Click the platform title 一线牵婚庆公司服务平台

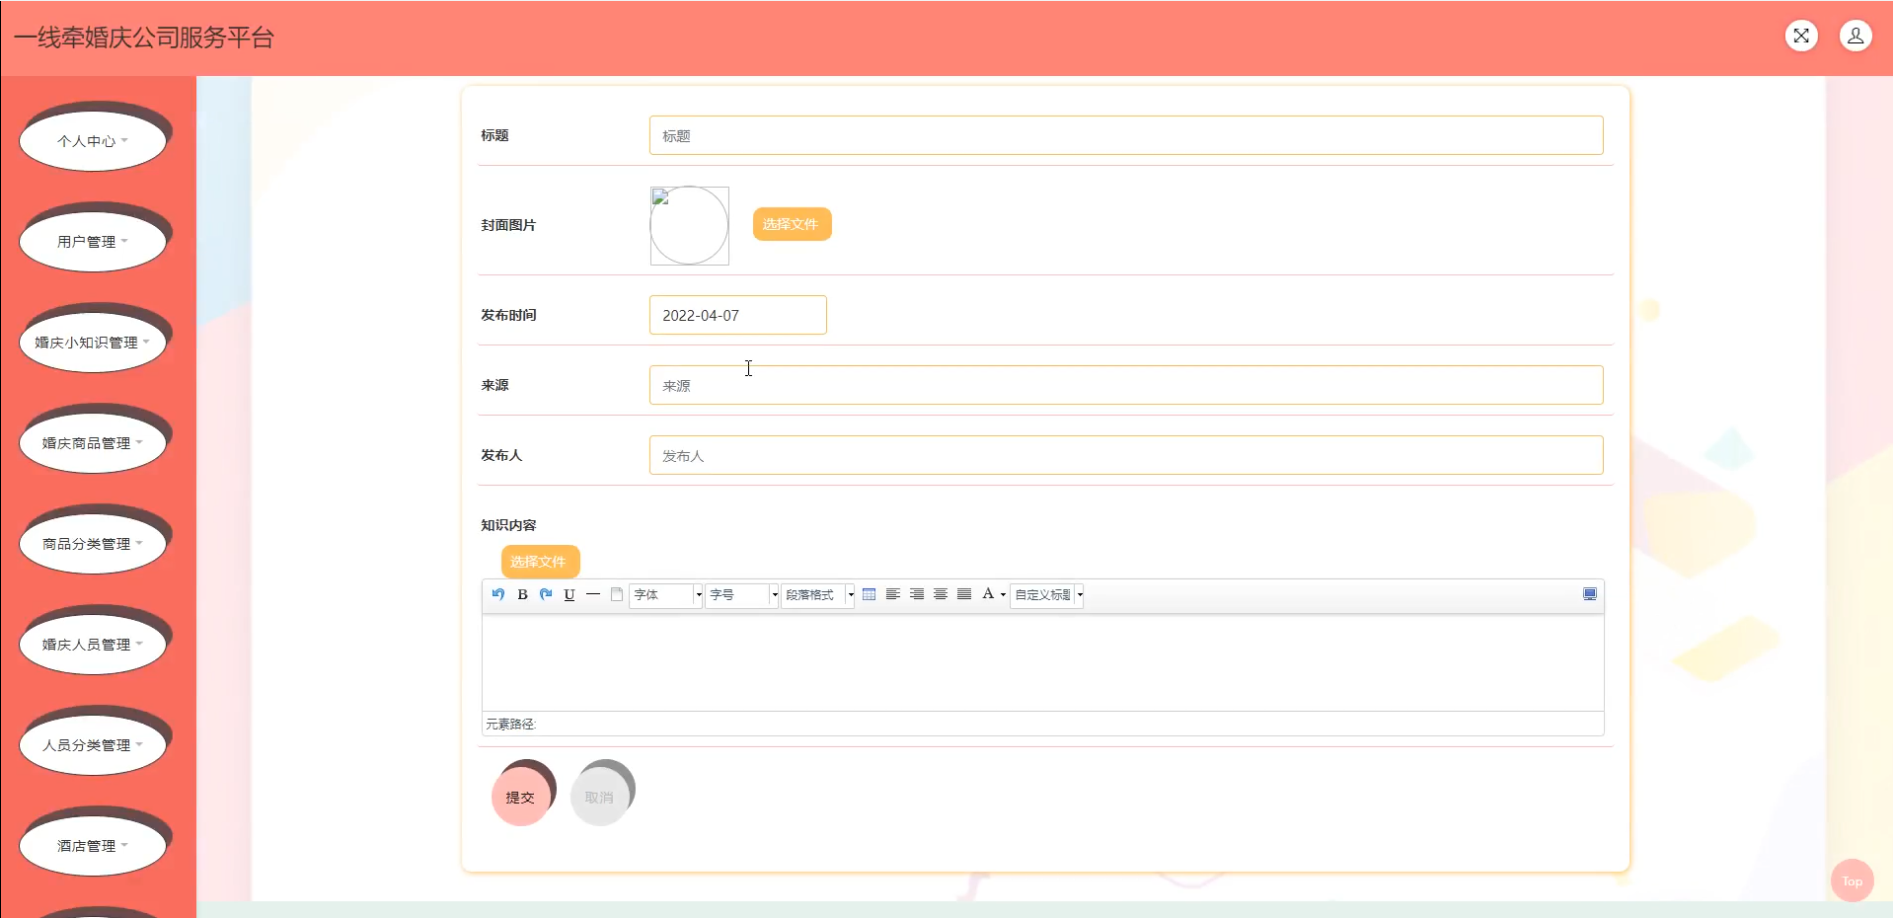tap(144, 38)
